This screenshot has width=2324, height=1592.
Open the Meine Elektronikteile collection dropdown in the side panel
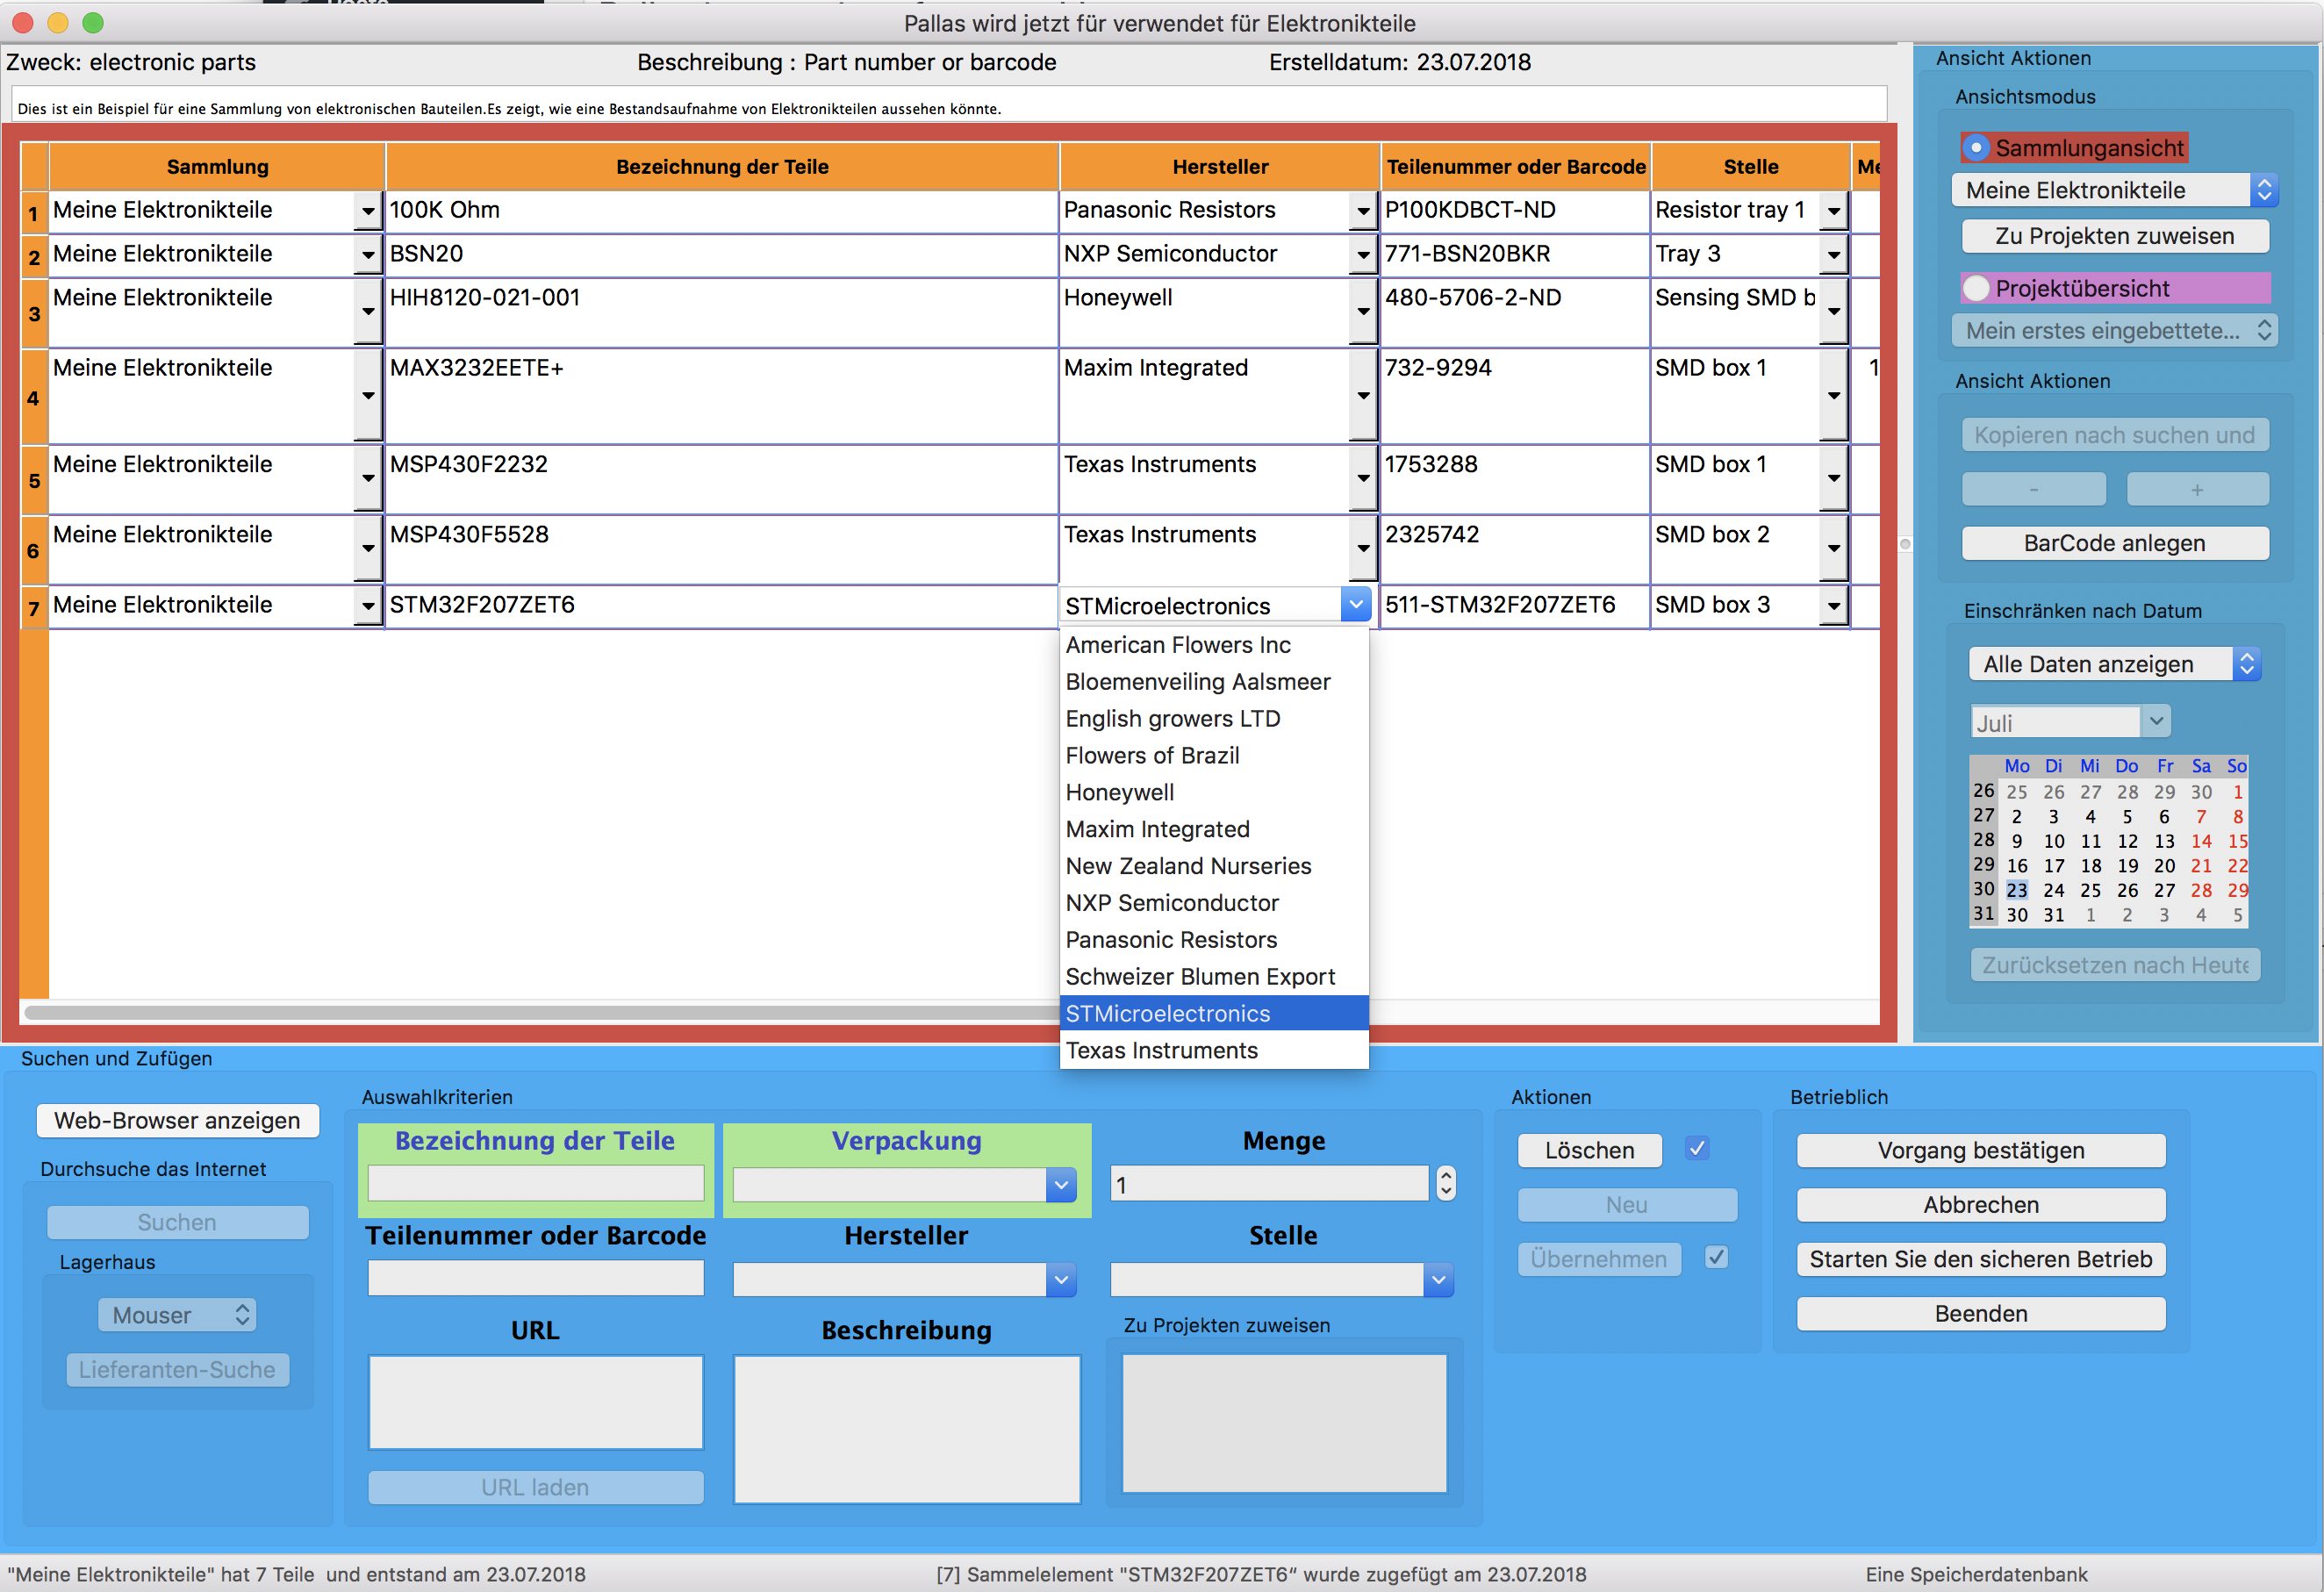tap(2114, 190)
